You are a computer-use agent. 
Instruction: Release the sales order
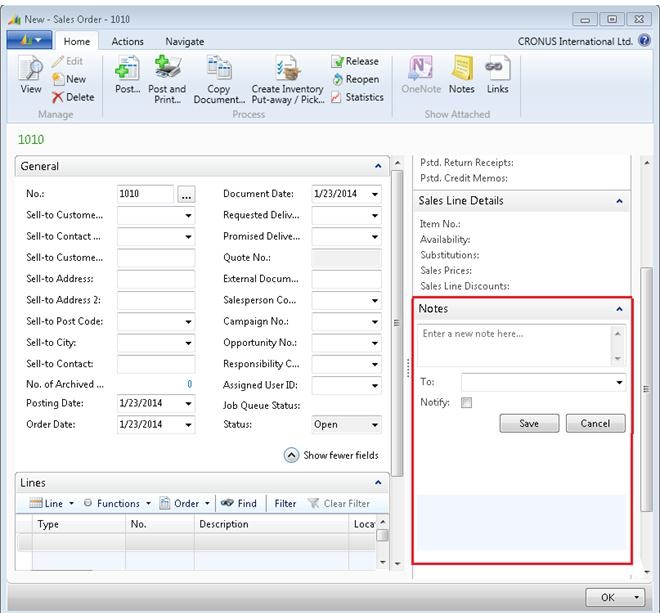click(x=355, y=61)
